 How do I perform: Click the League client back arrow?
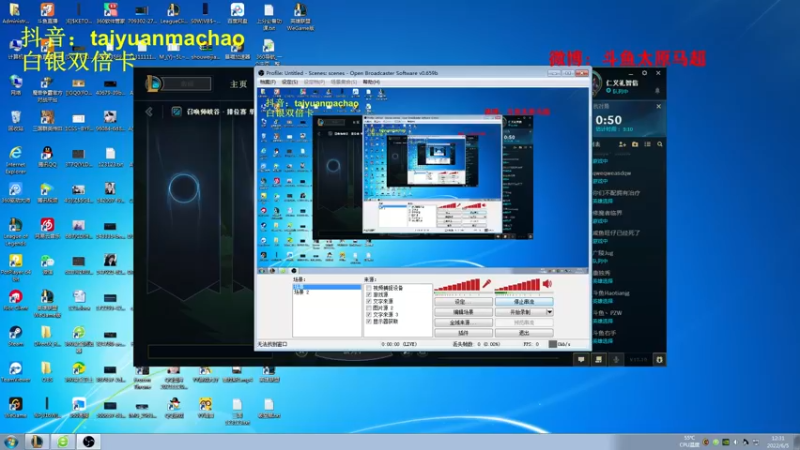[149, 112]
